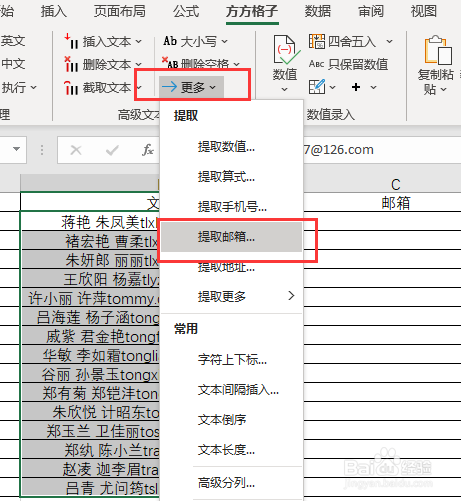Click the cell starting with 吕海莲 杨子涵
The height and width of the screenshot is (501, 461).
90,317
